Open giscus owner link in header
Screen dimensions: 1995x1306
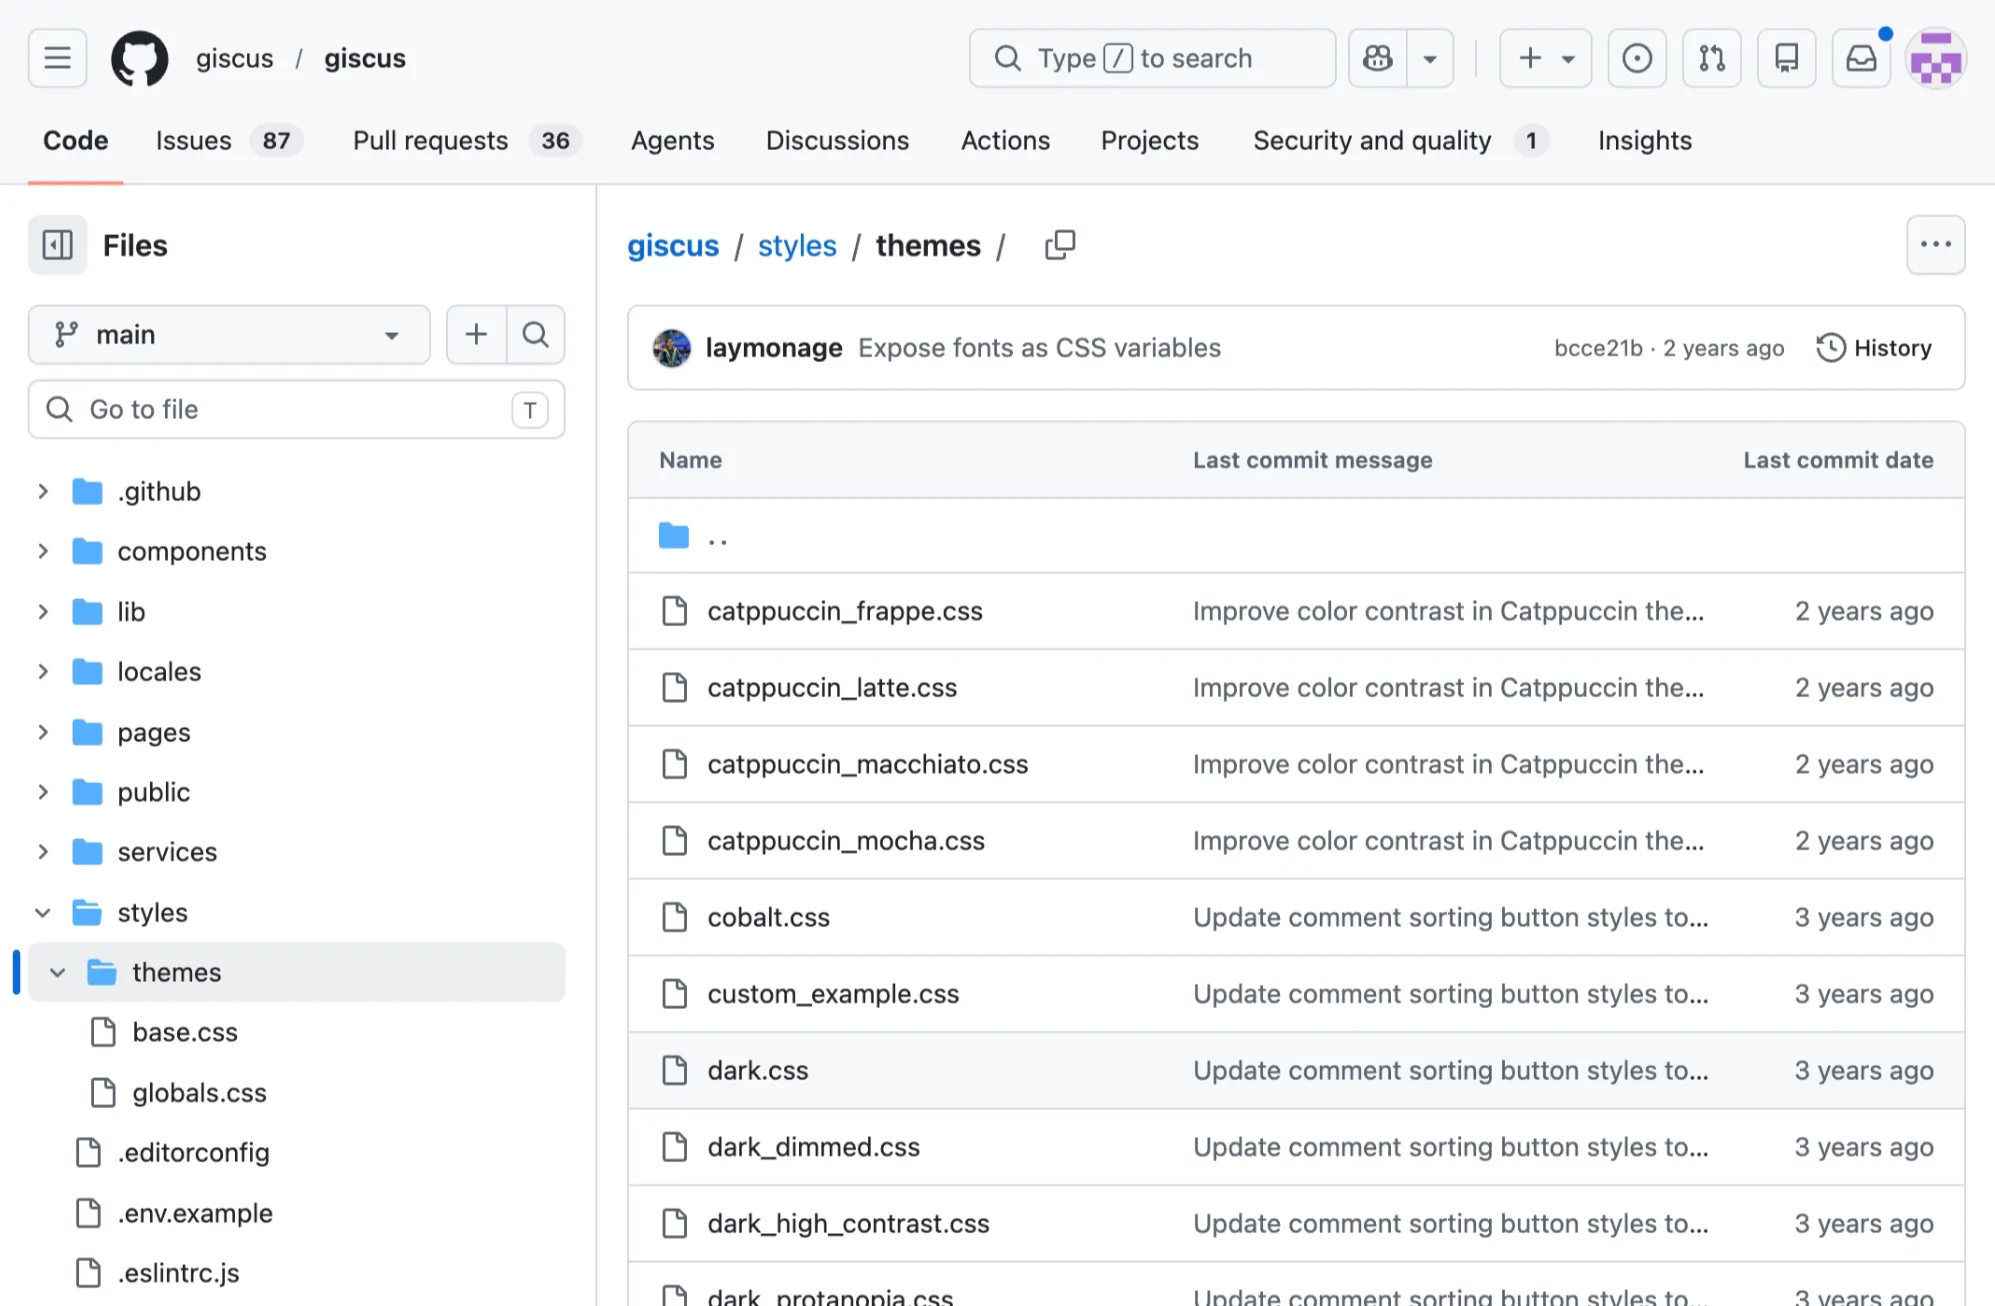(x=234, y=58)
